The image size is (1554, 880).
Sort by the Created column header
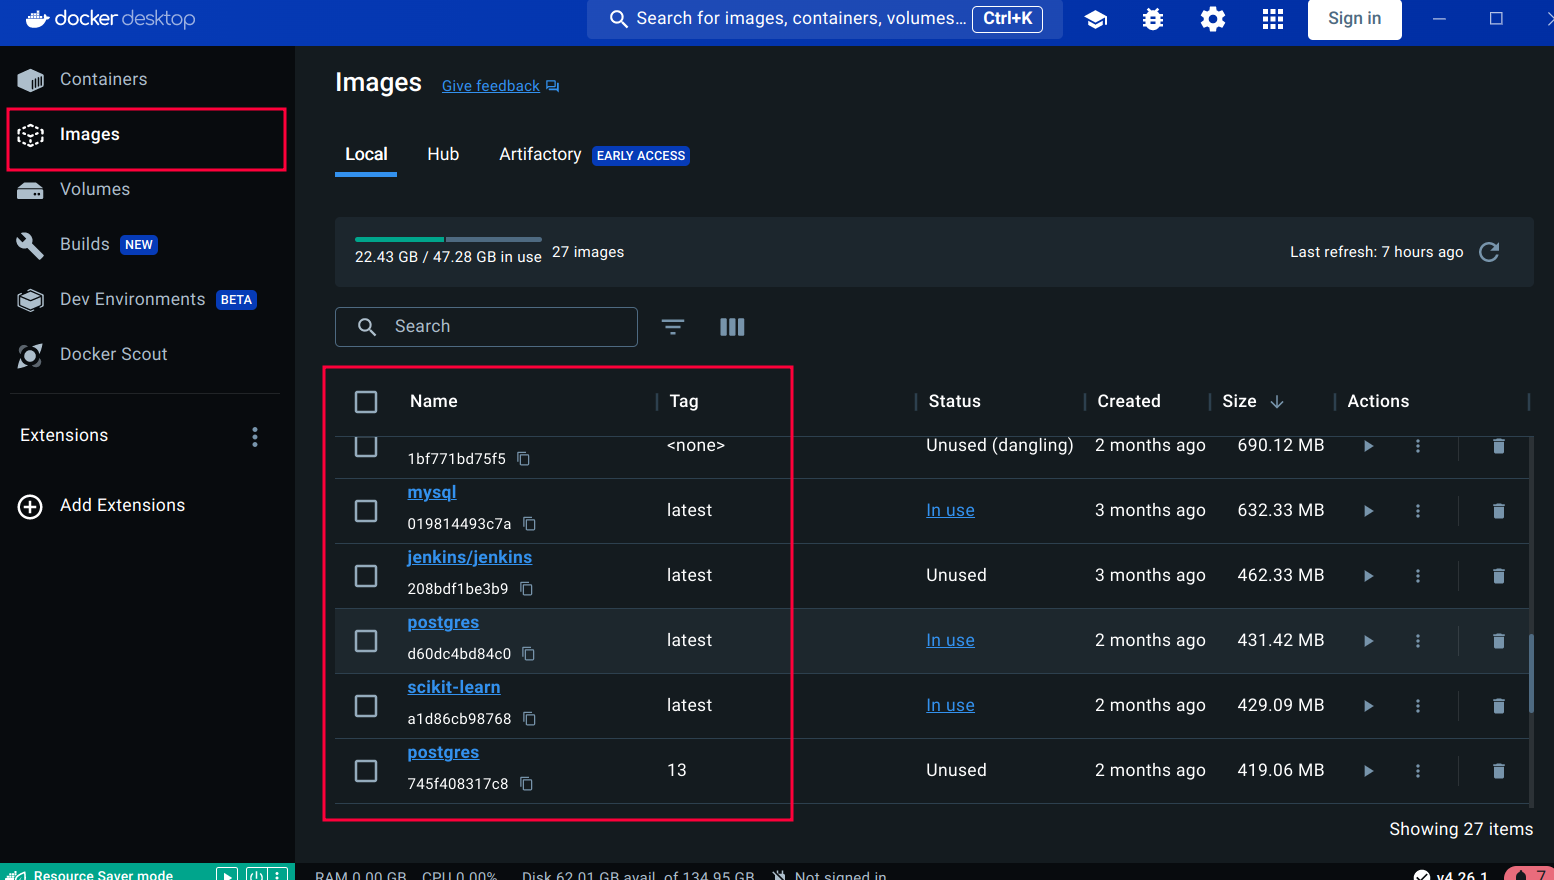[x=1129, y=401]
